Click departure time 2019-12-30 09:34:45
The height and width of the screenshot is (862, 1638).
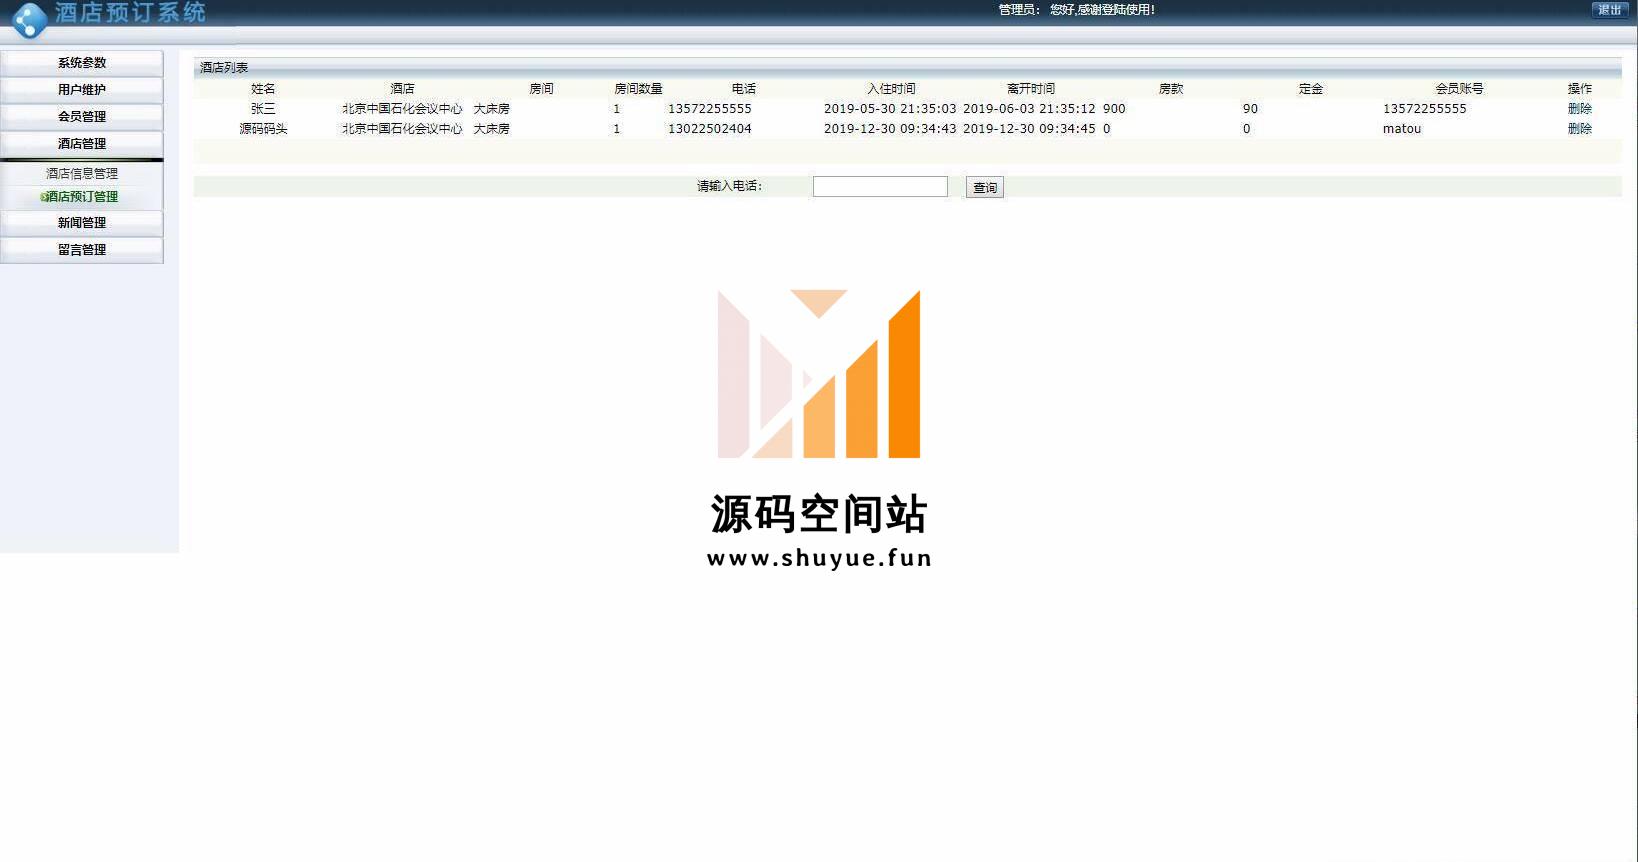click(1029, 129)
